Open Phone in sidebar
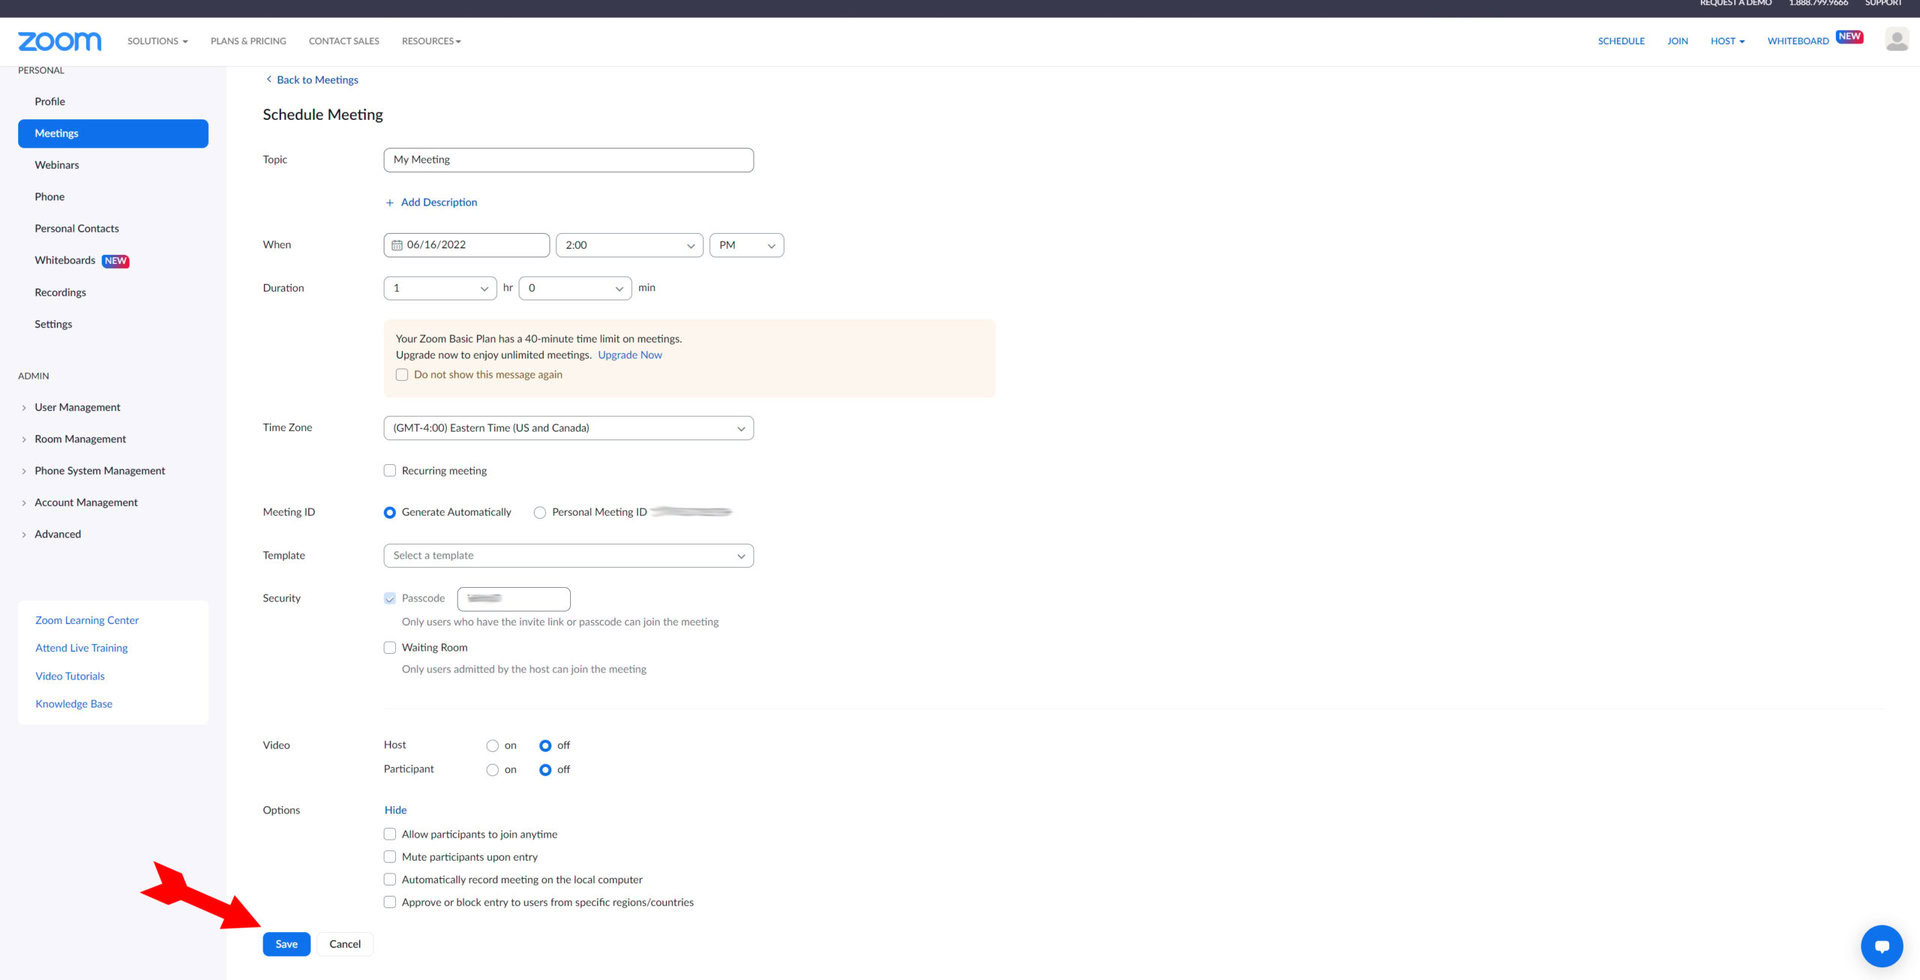This screenshot has width=1920, height=980. 49,198
